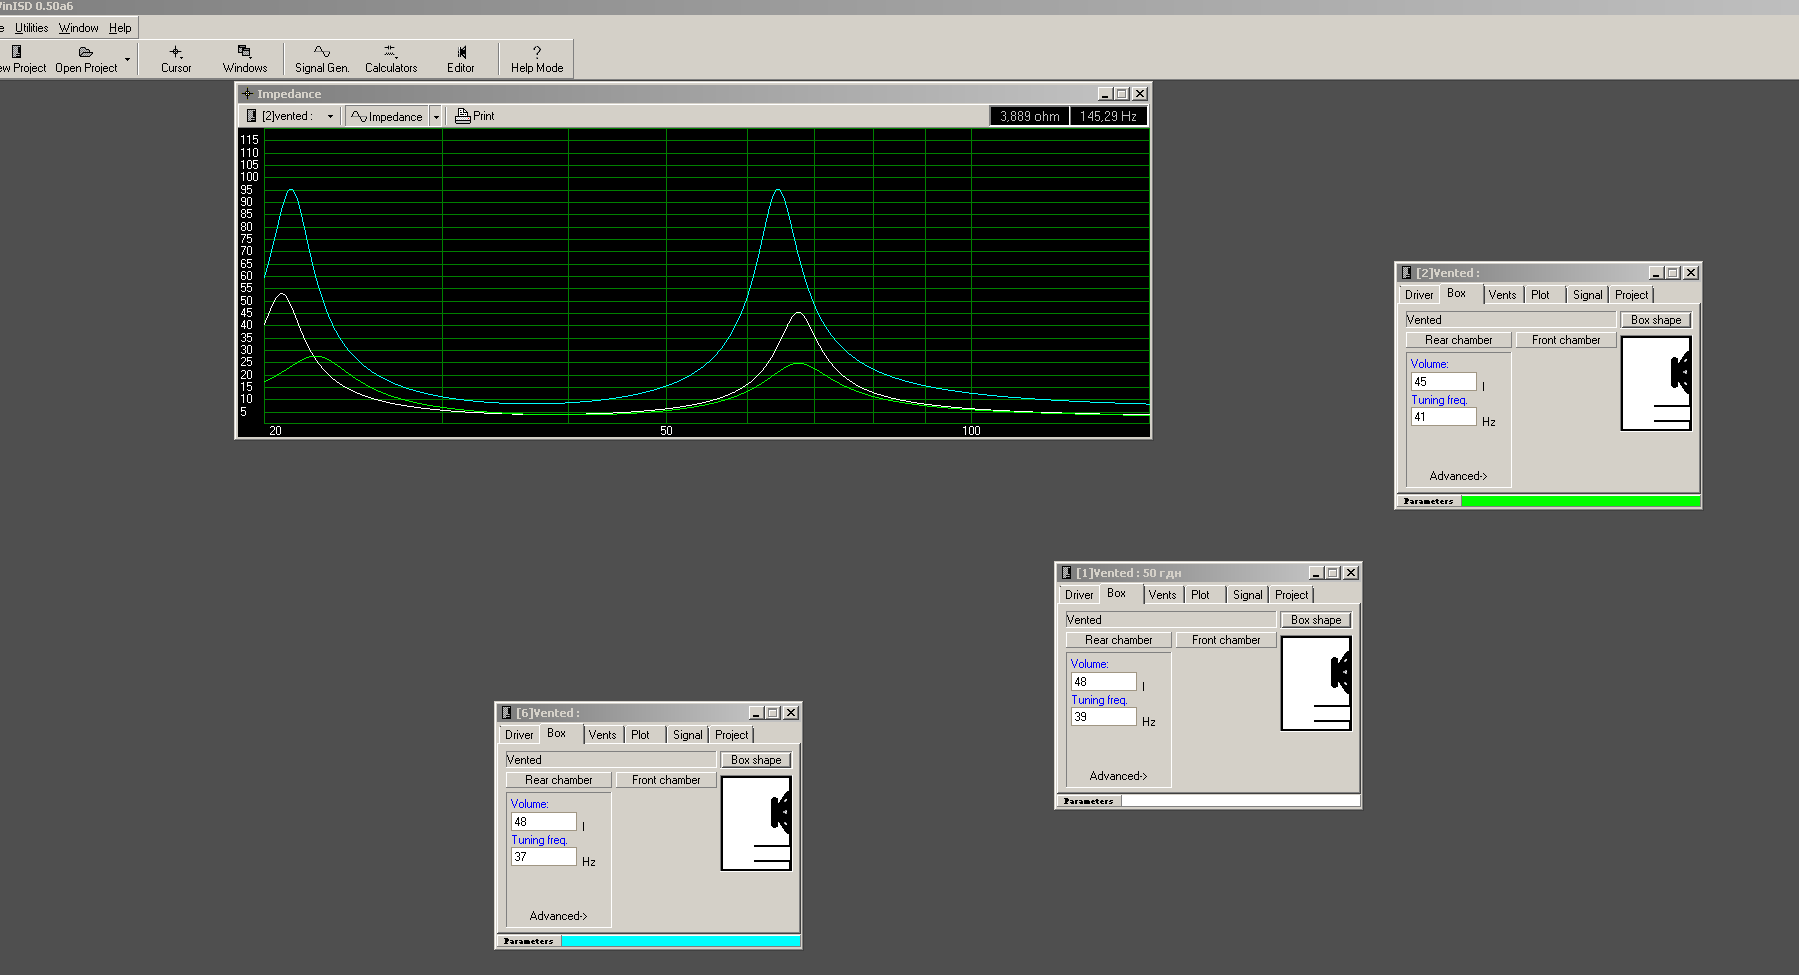Launch the driver Editor
Viewport: 1799px width, 975px height.
click(460, 59)
